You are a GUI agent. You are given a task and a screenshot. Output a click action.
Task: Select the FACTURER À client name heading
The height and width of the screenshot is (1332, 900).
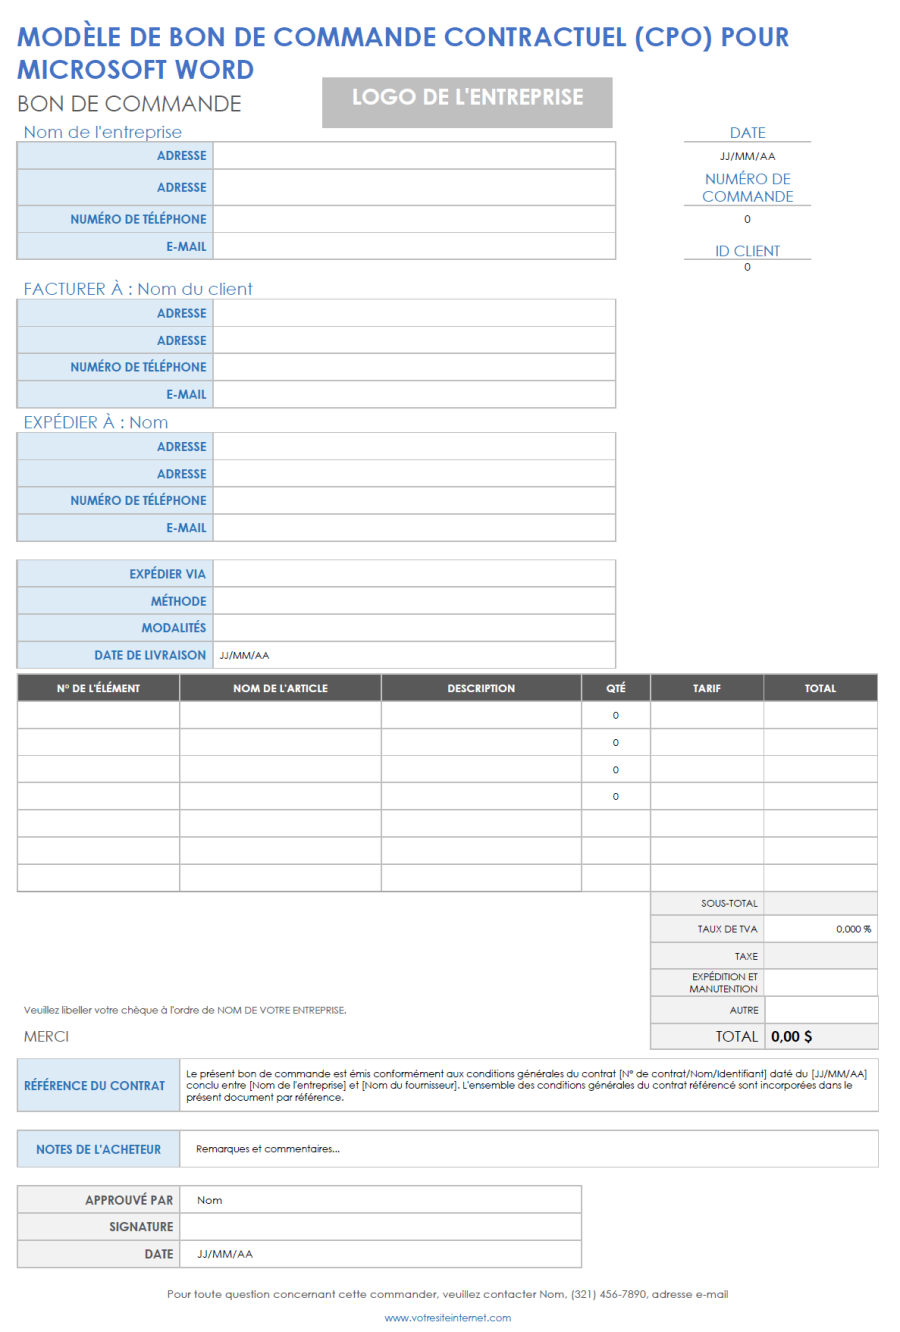(x=138, y=289)
